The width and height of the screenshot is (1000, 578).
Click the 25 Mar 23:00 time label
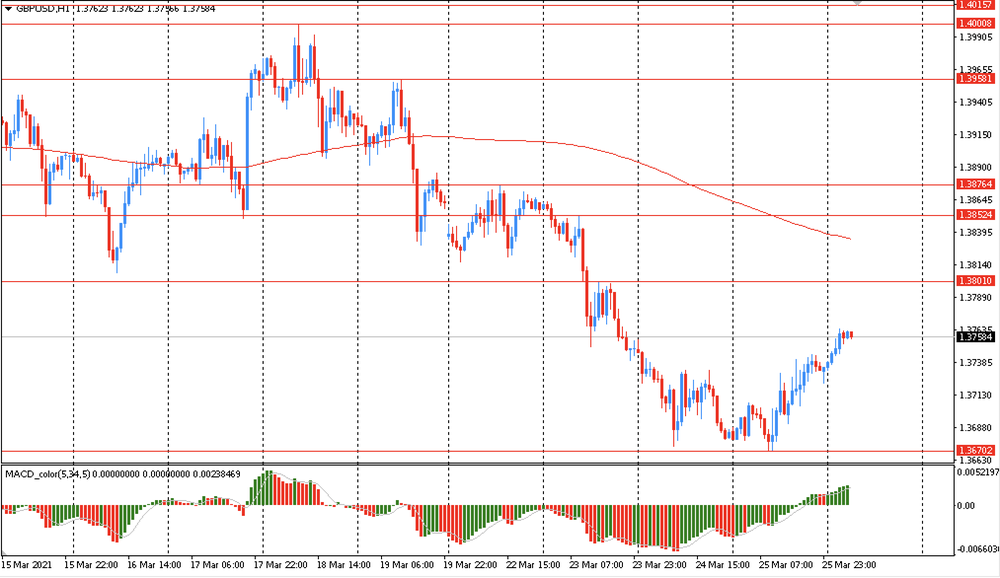(849, 565)
